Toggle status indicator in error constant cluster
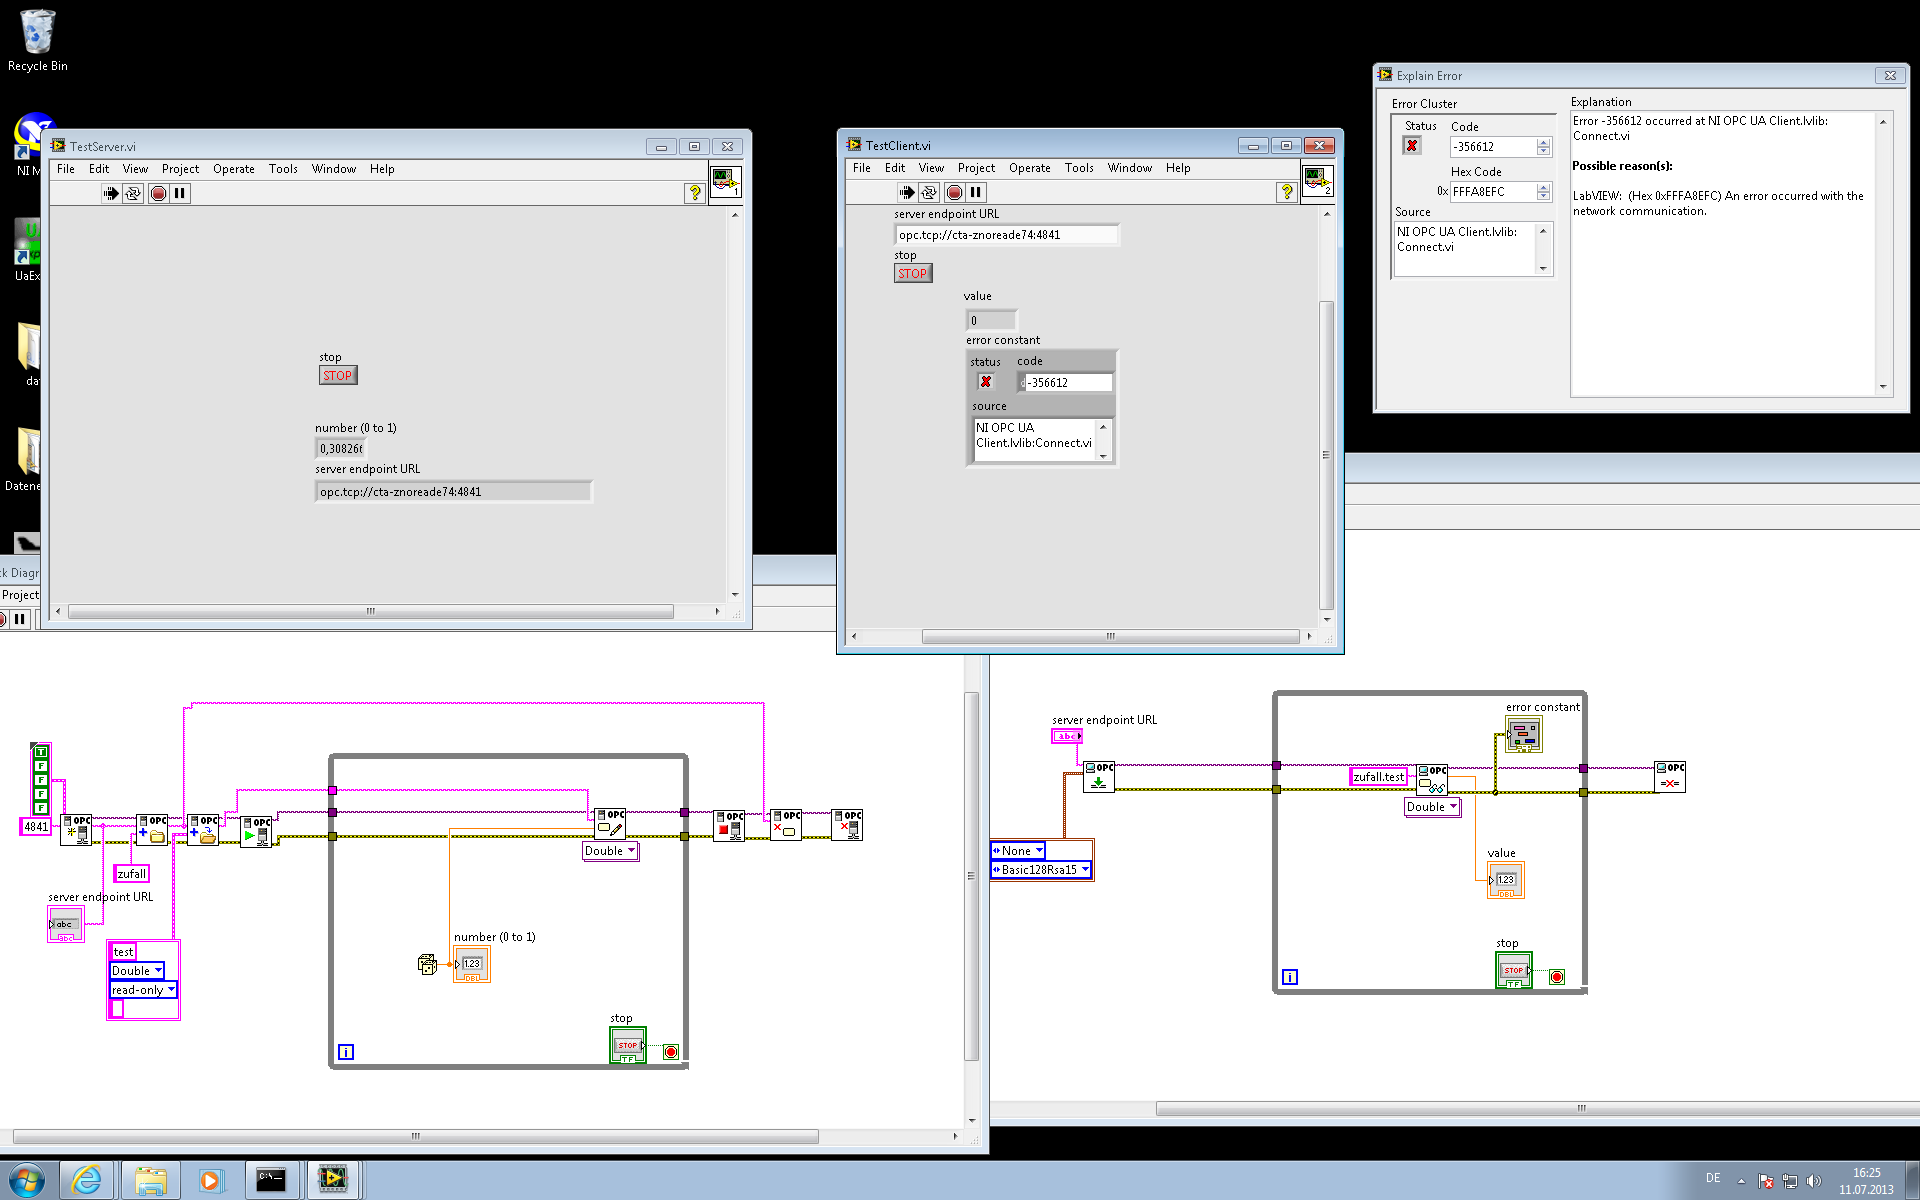1920x1200 pixels. coord(986,382)
